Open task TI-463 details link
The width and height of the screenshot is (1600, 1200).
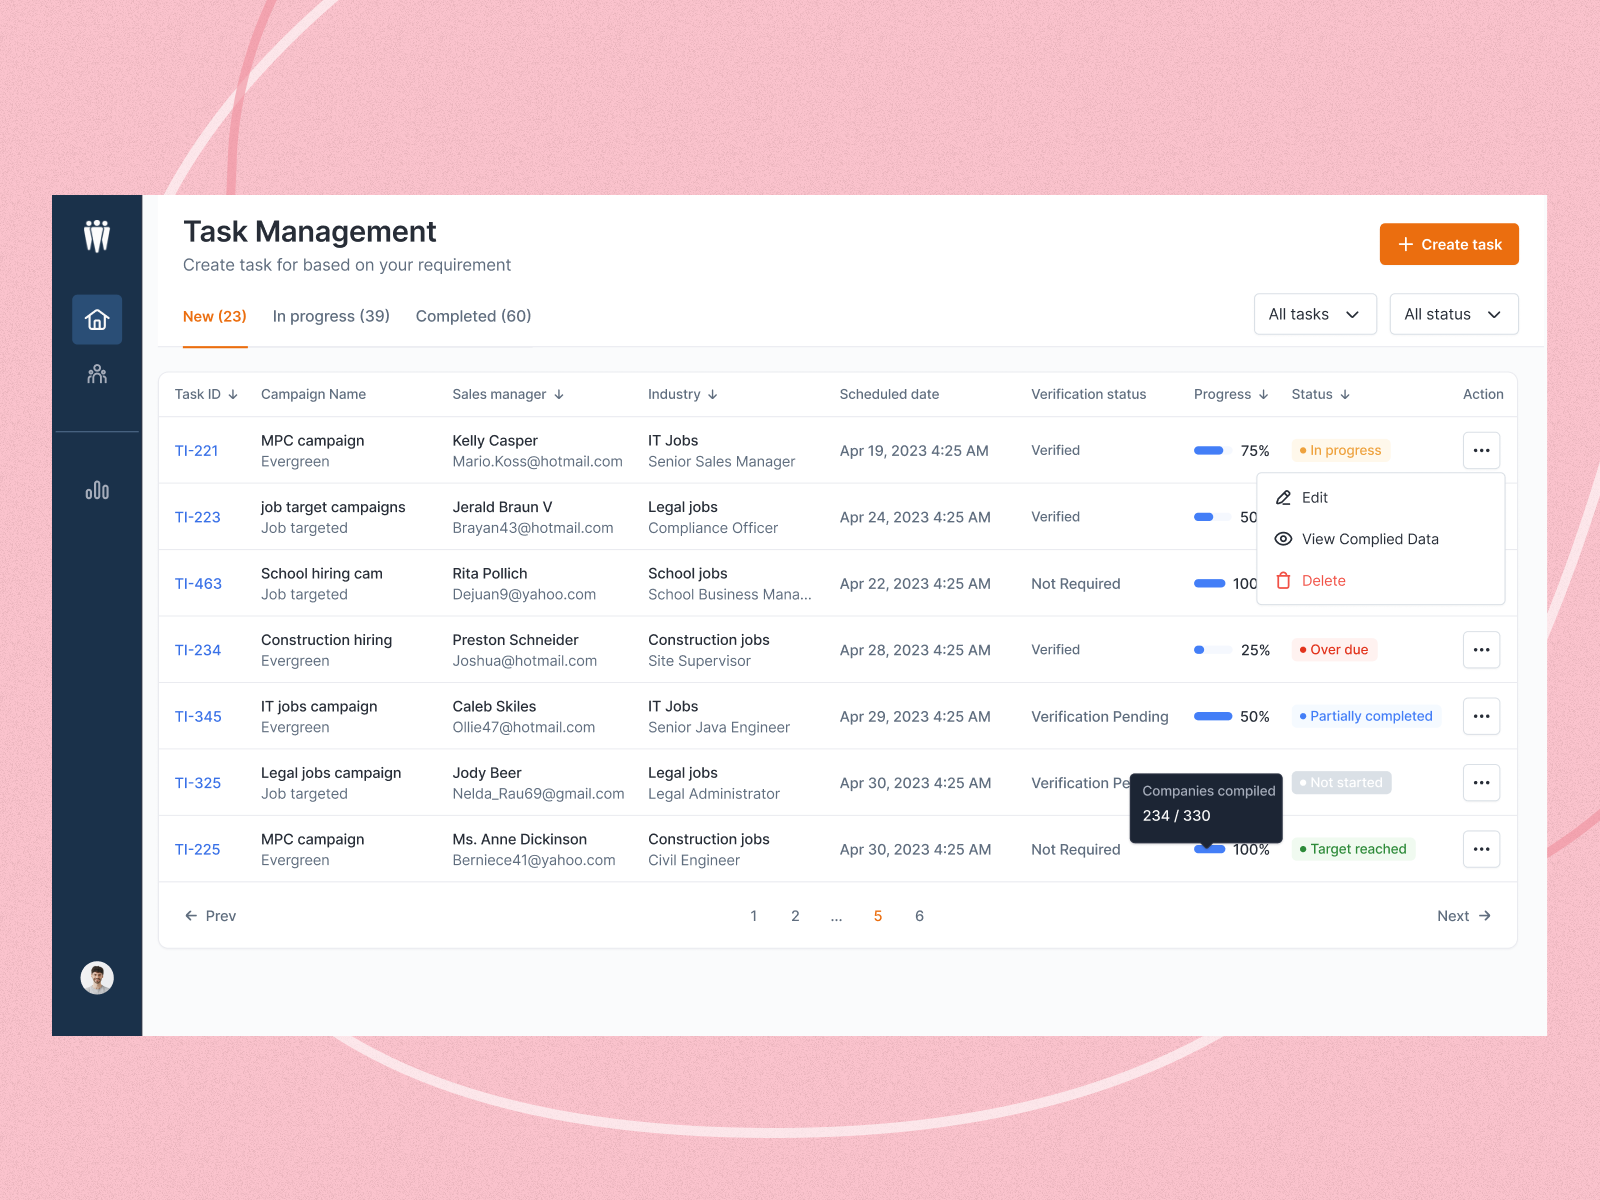point(198,583)
